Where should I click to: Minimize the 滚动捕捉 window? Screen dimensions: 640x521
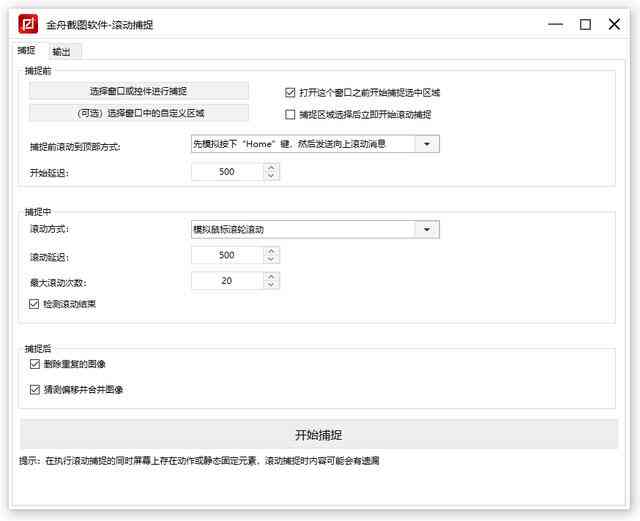point(555,24)
